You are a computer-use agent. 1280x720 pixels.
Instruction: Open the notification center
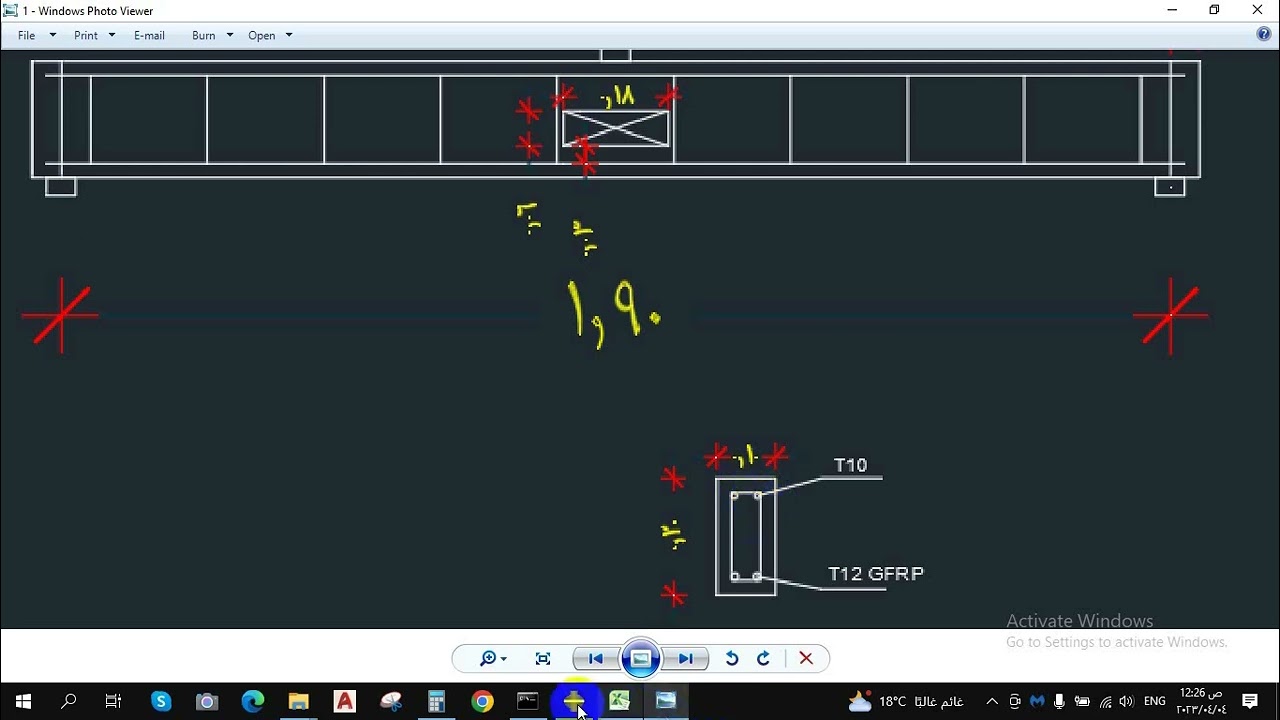coord(1250,702)
